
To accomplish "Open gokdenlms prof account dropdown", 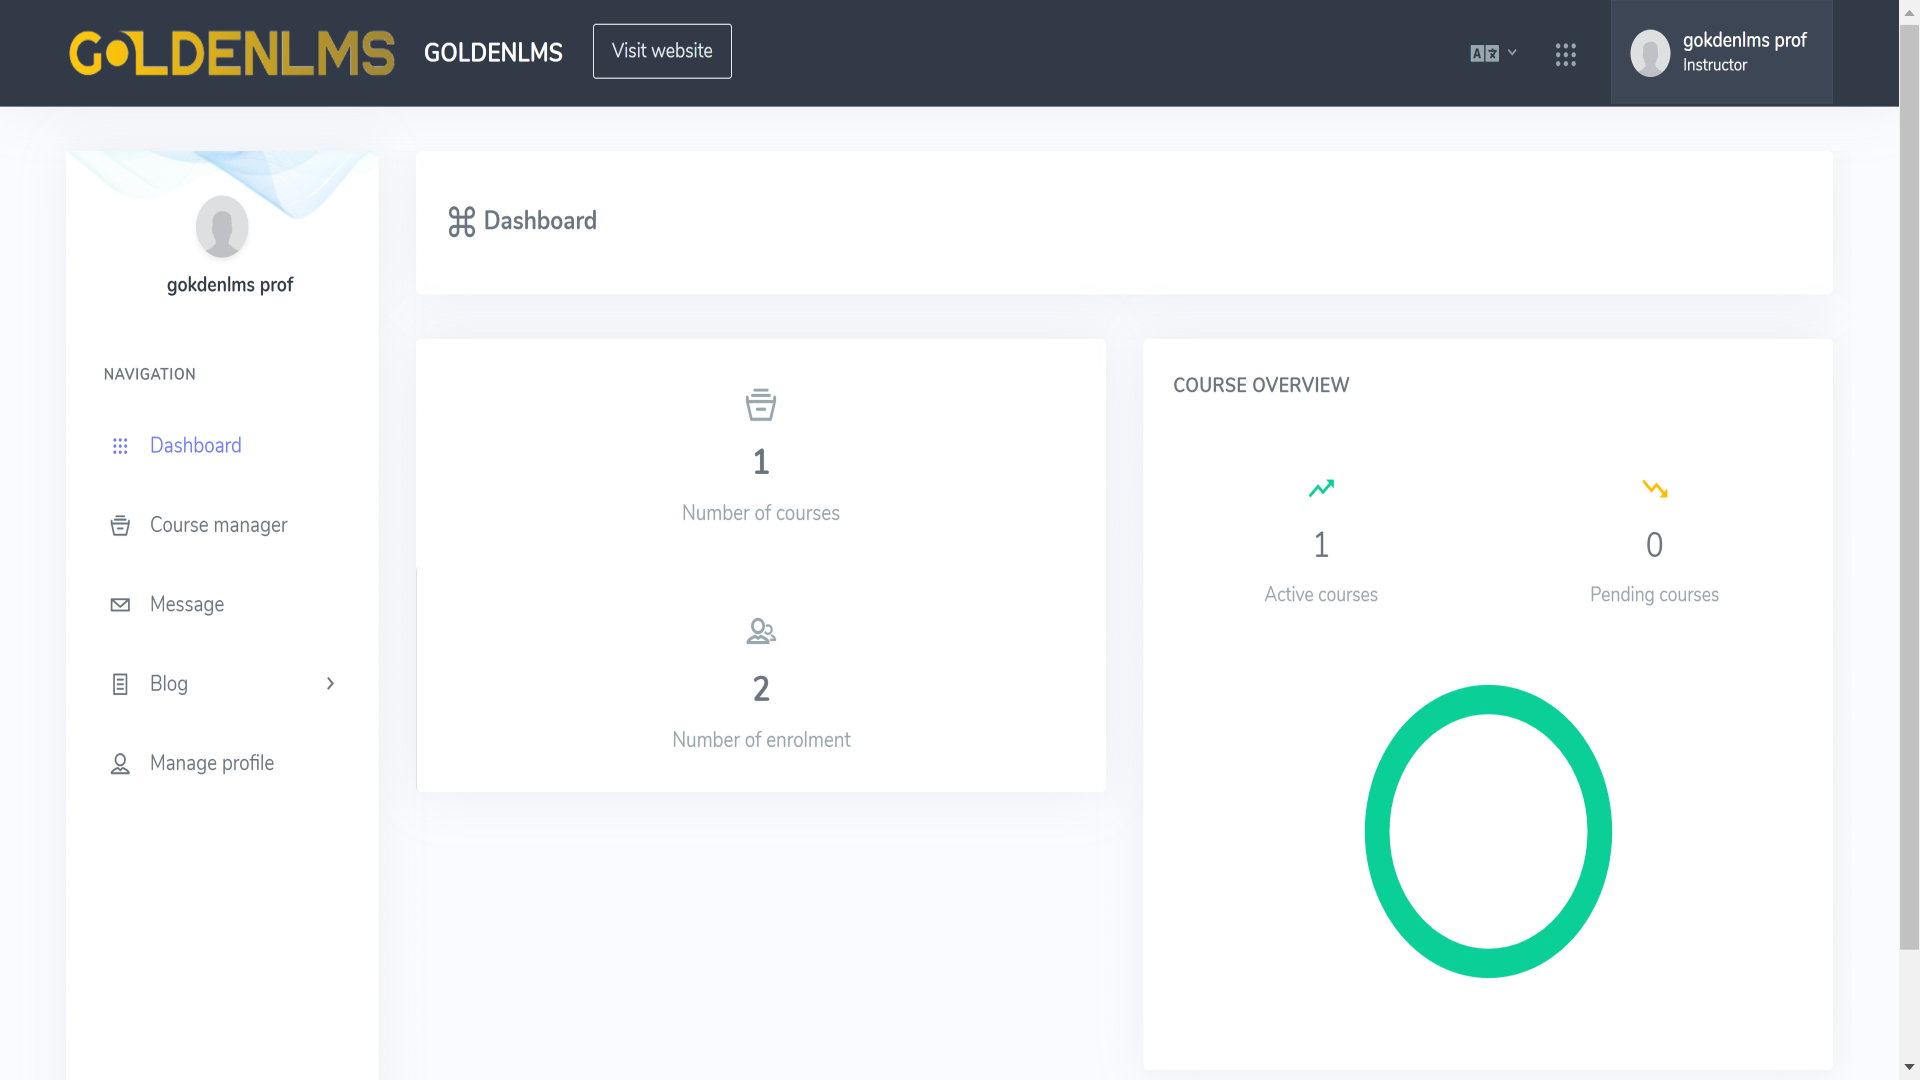I will click(x=1722, y=52).
